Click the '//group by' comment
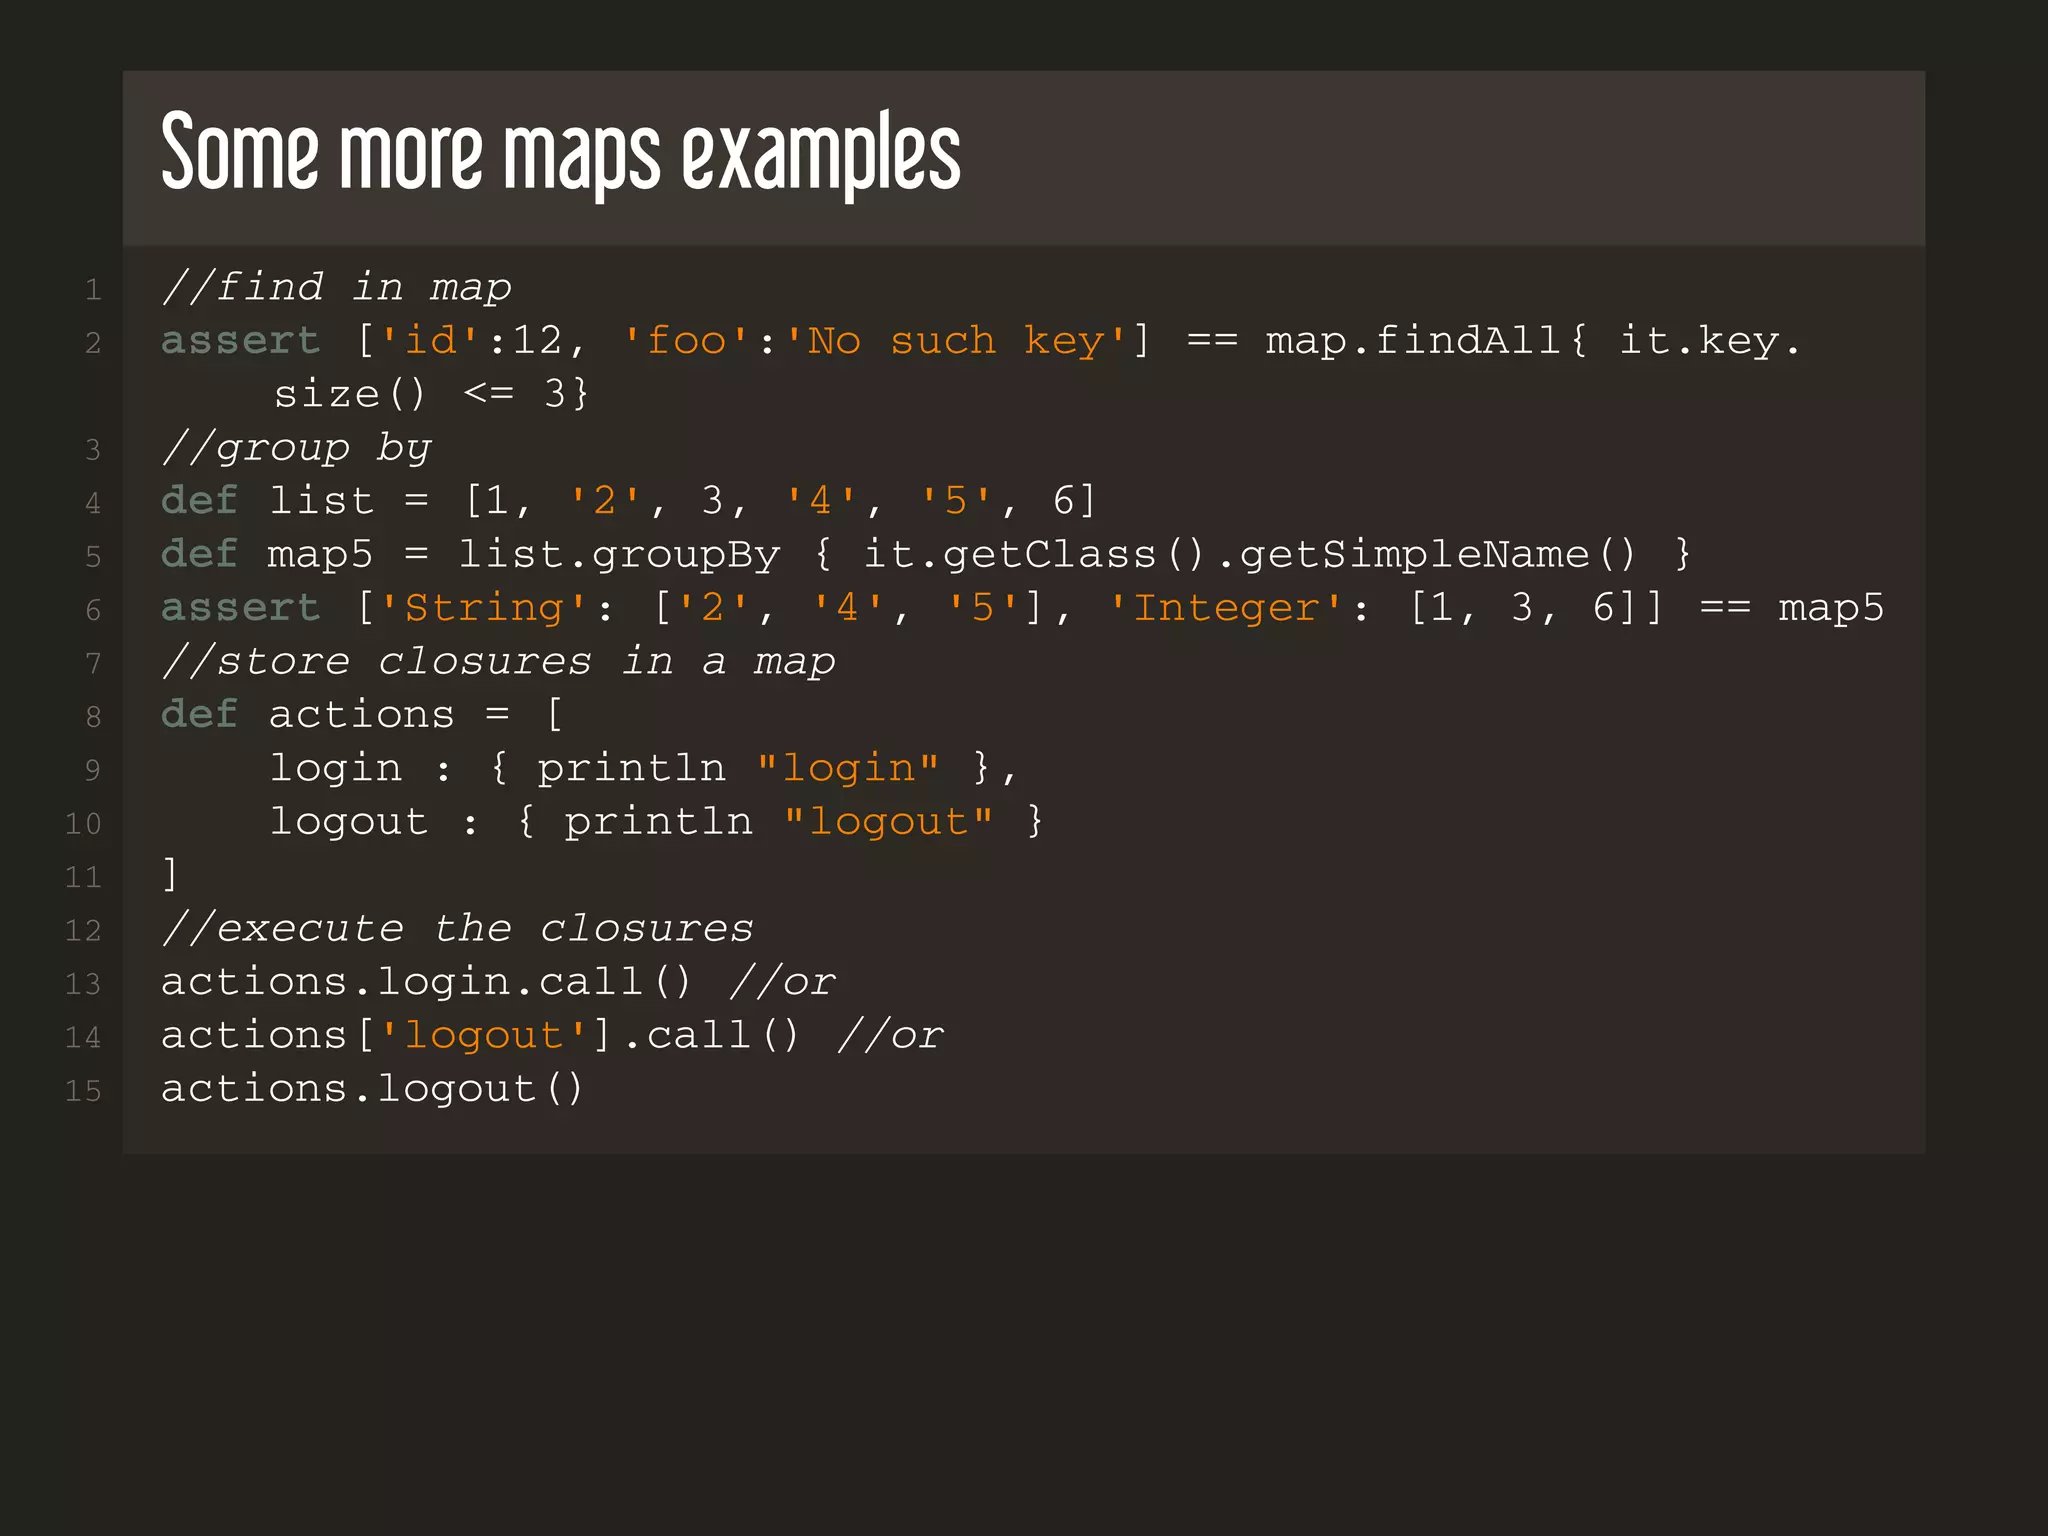Viewport: 2048px width, 1536px height. coord(296,447)
